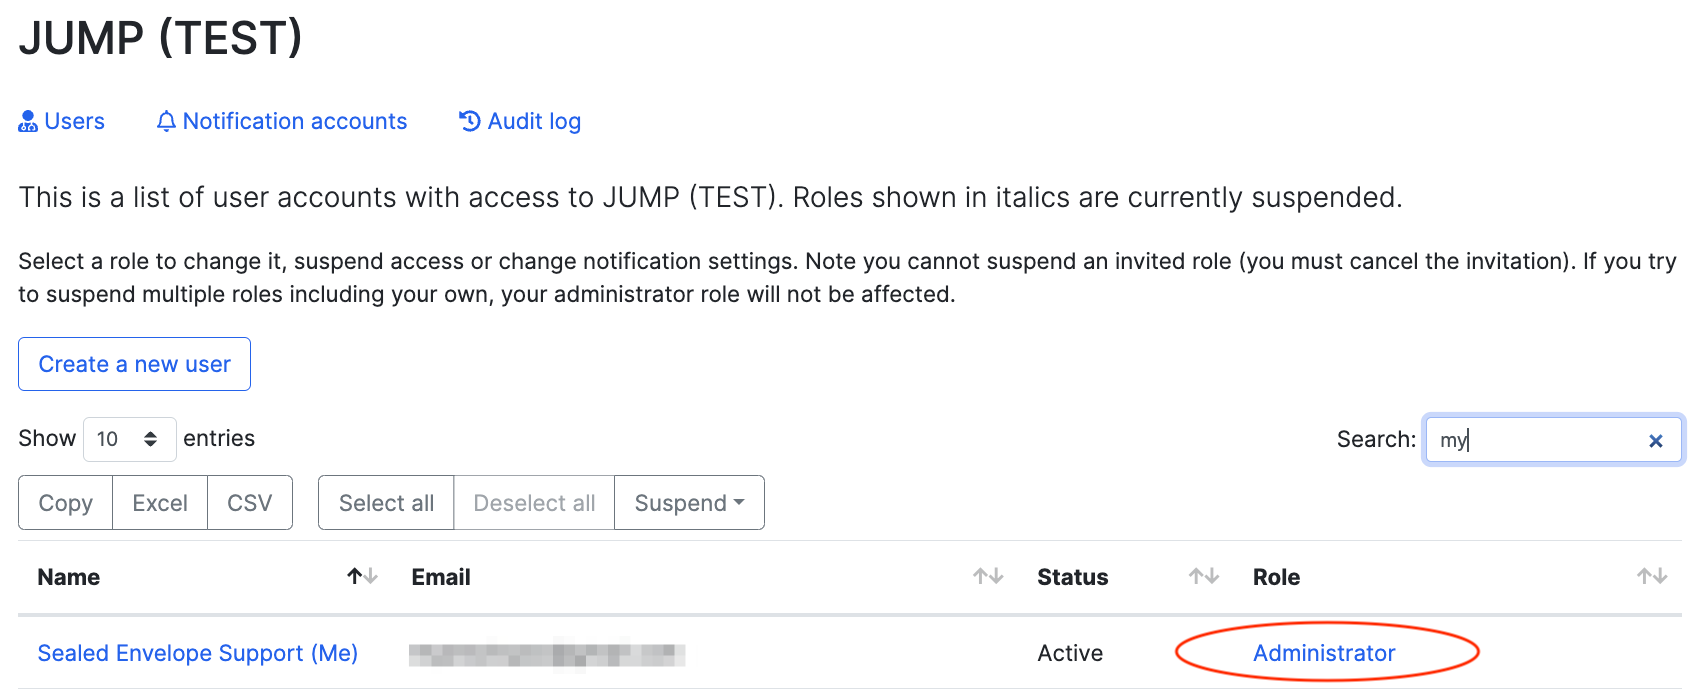1692x700 pixels.
Task: Sort table by Email column arrows
Action: pyautogui.click(x=988, y=576)
